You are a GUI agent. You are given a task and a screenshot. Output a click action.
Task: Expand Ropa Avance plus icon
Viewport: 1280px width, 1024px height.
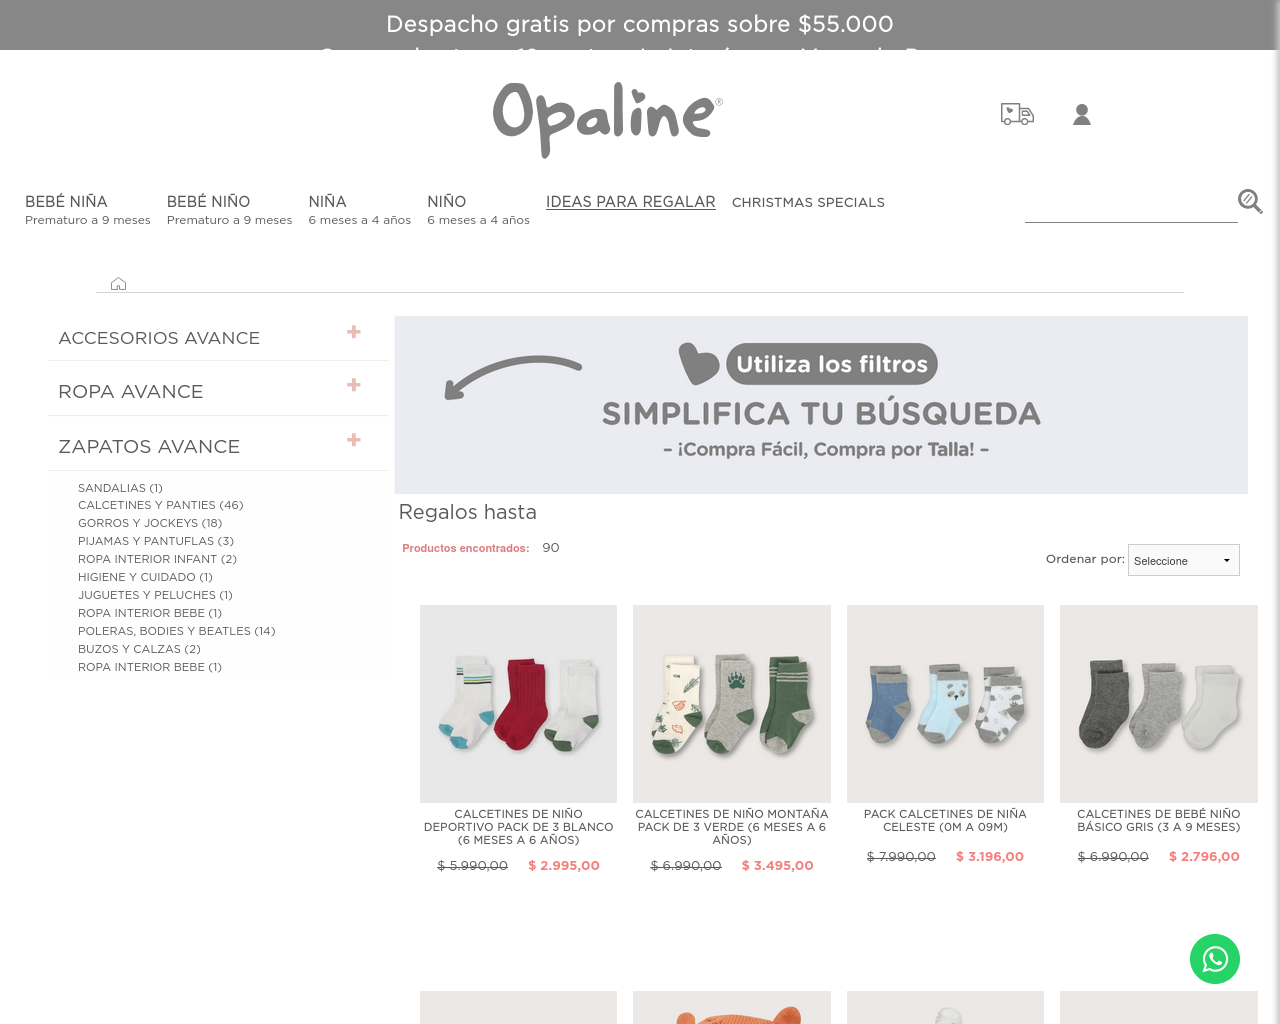[354, 385]
